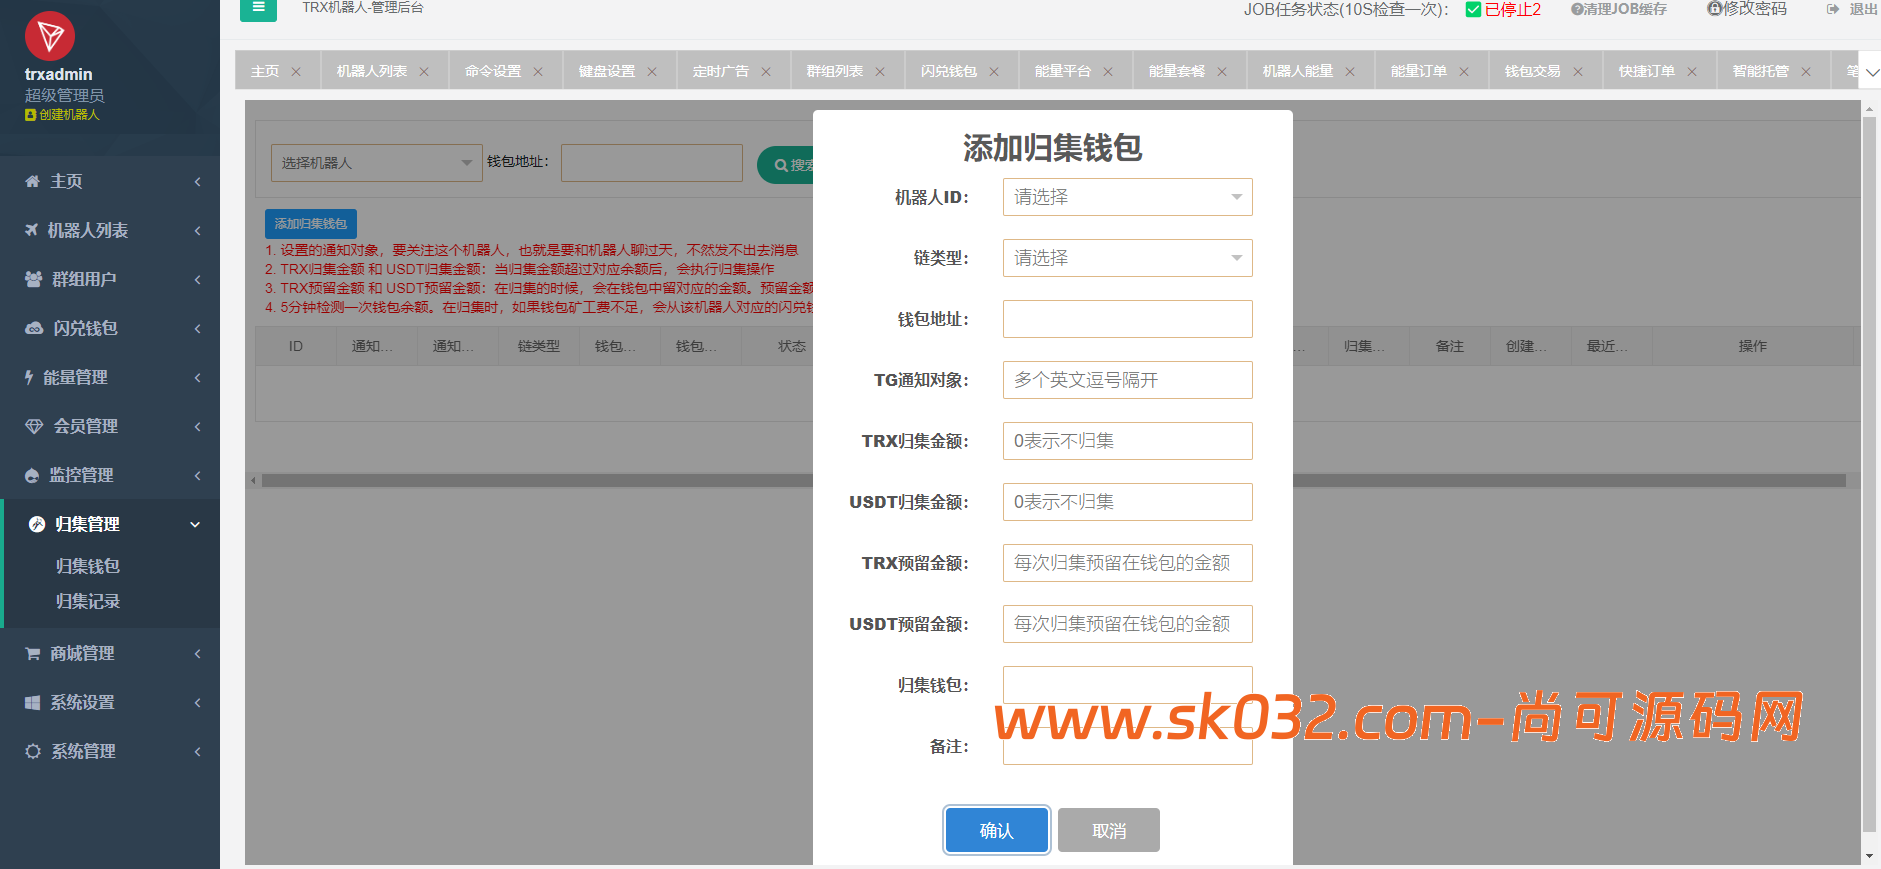Expand the 机器人列表 sidebar menu
Image resolution: width=1881 pixels, height=869 pixels.
tap(197, 231)
